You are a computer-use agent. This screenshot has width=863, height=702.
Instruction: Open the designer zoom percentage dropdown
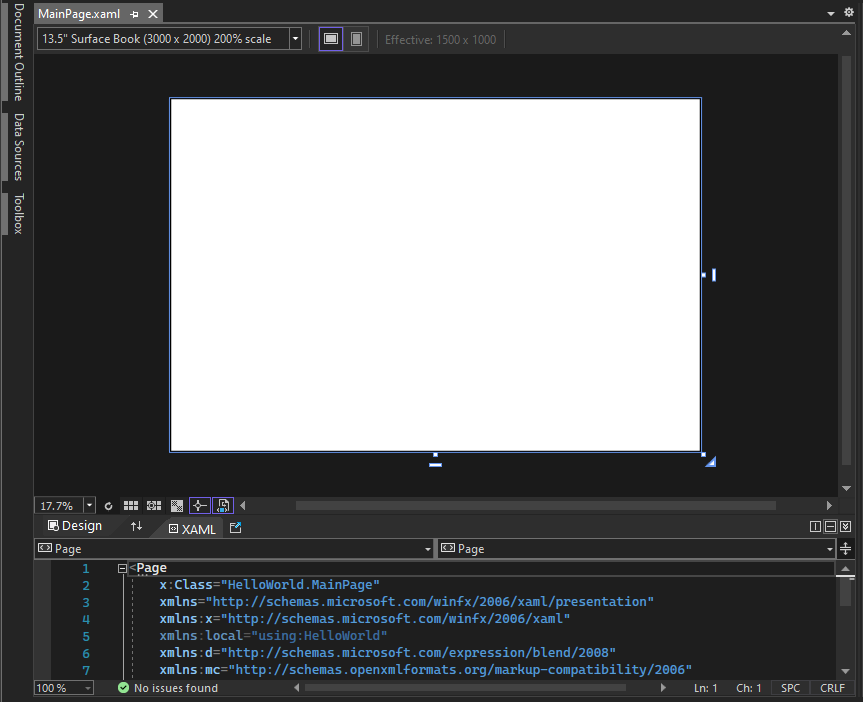pos(88,505)
